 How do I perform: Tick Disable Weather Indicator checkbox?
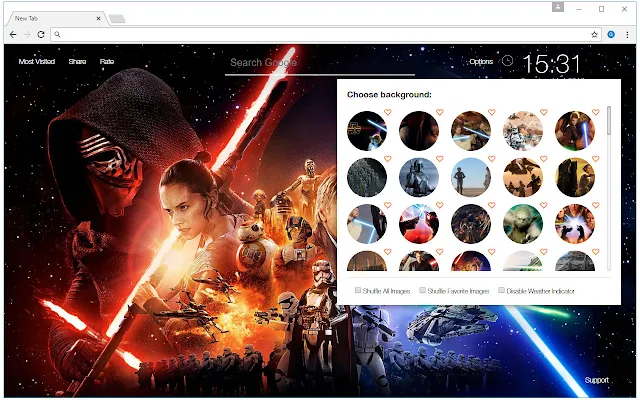tap(501, 290)
